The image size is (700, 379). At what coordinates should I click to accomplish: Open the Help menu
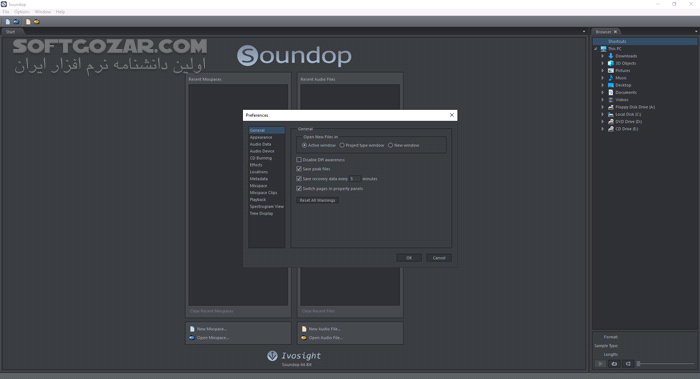(60, 12)
